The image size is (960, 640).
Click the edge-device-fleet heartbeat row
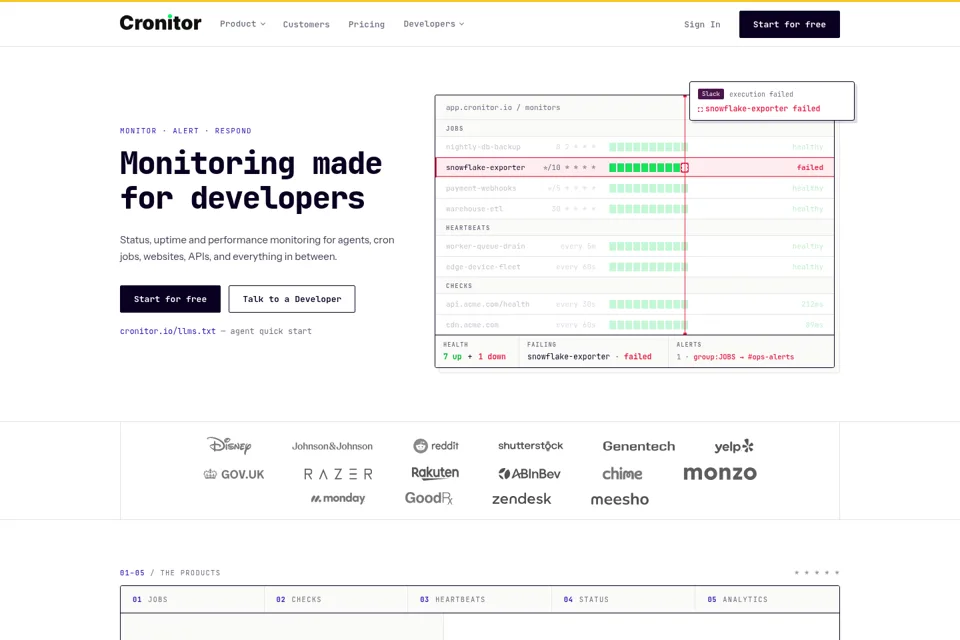tap(635, 267)
